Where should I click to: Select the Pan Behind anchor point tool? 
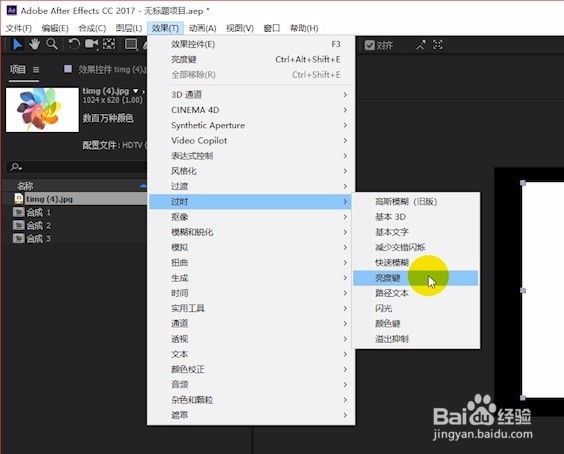click(109, 44)
